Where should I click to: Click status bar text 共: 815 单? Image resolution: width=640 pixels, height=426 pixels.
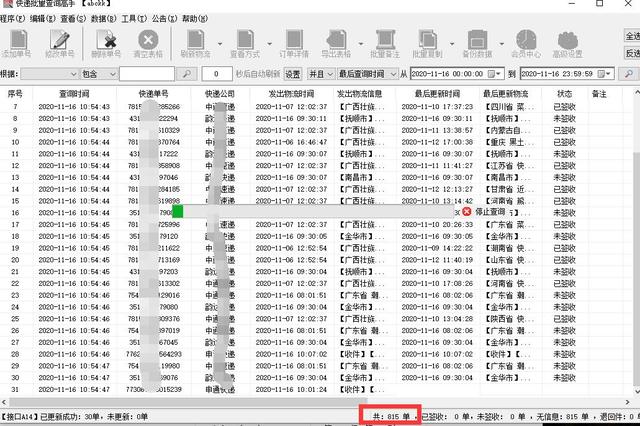(391, 417)
